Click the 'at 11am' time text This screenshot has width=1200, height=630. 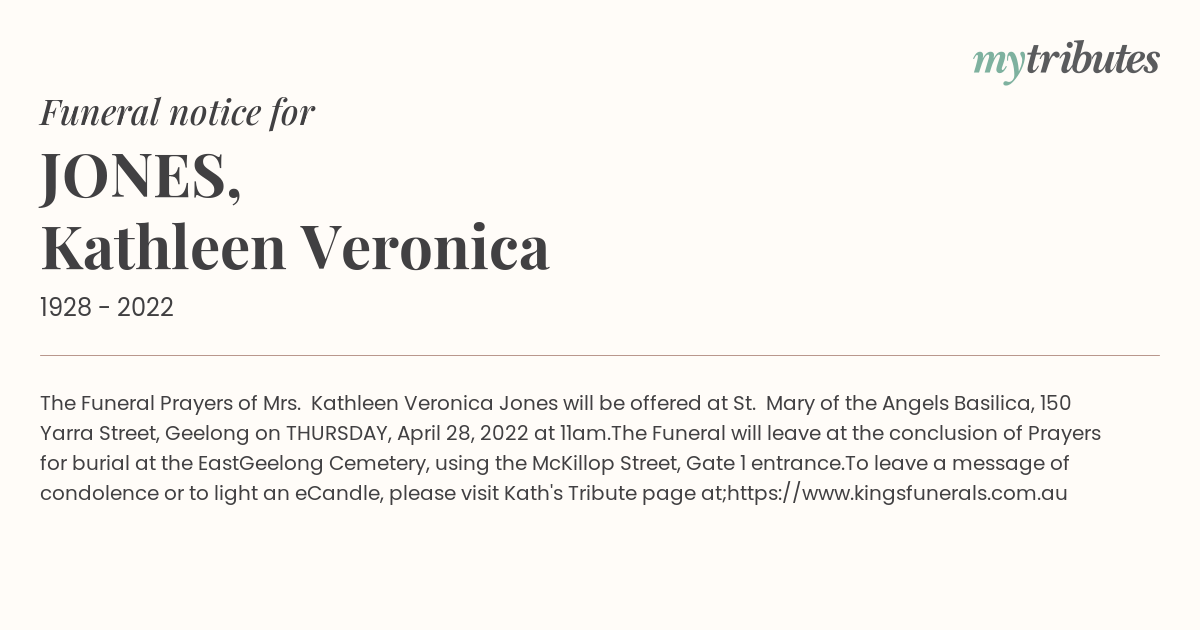coord(571,433)
